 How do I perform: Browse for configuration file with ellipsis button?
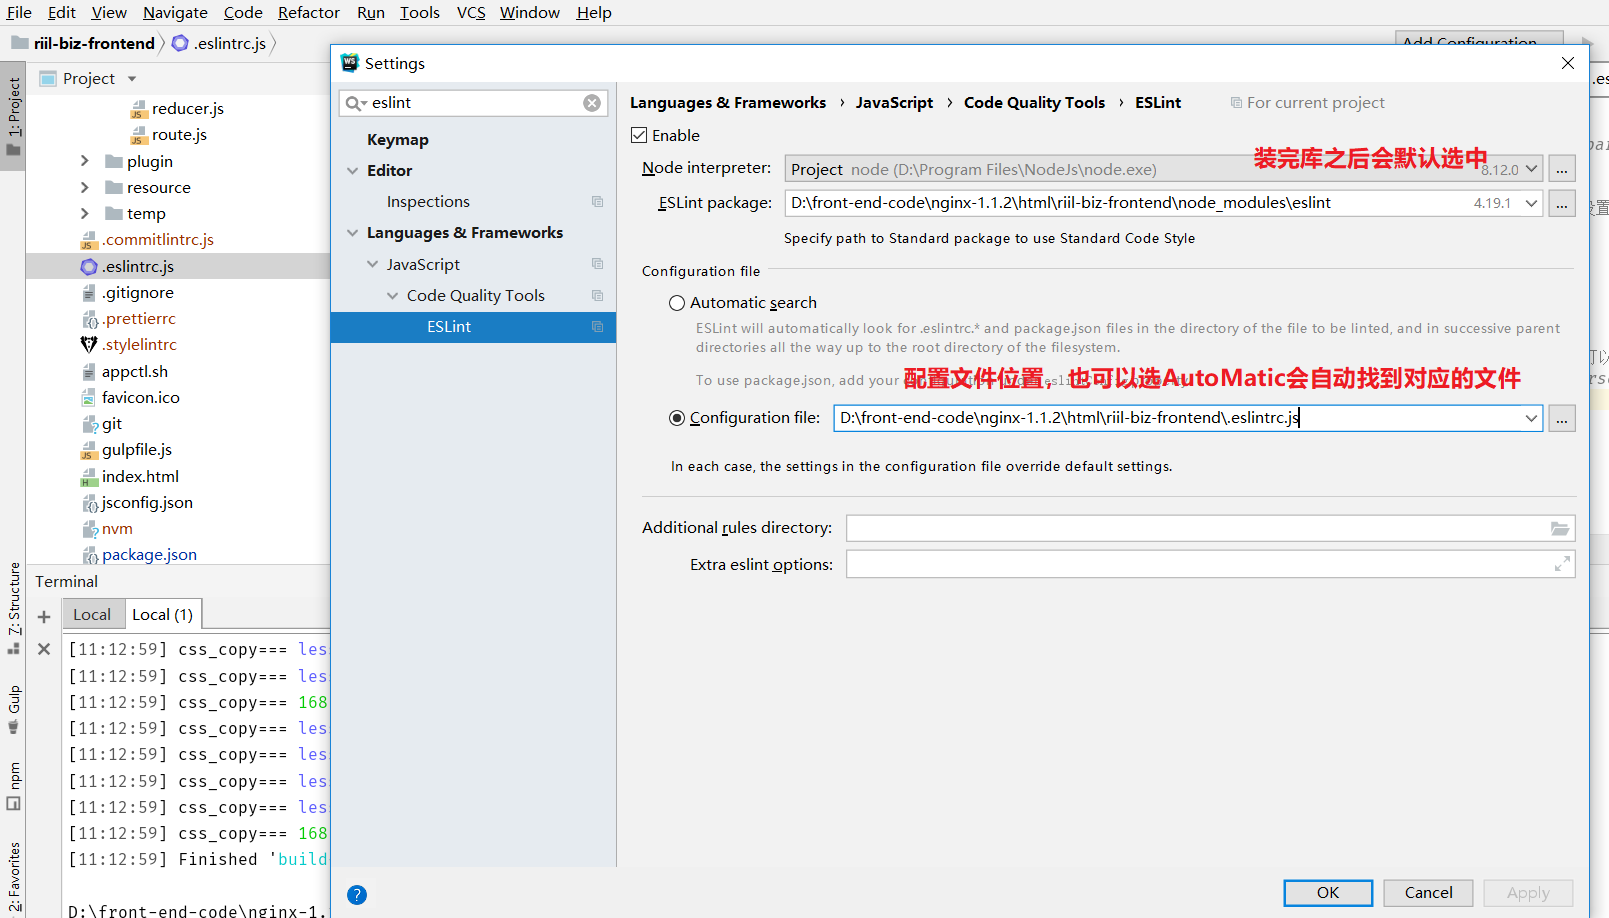[x=1561, y=419]
